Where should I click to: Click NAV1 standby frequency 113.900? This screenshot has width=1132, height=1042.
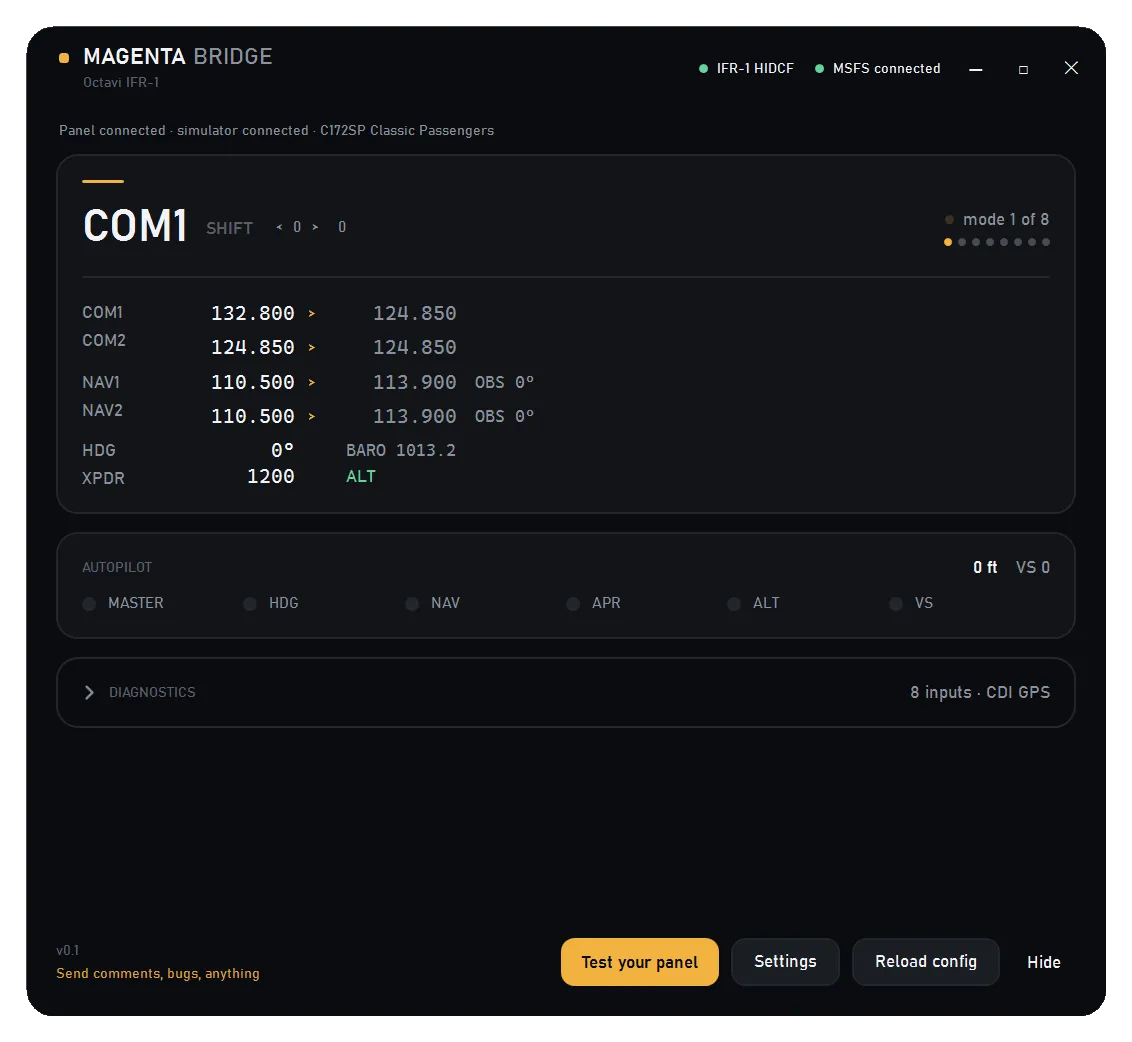[x=414, y=382]
